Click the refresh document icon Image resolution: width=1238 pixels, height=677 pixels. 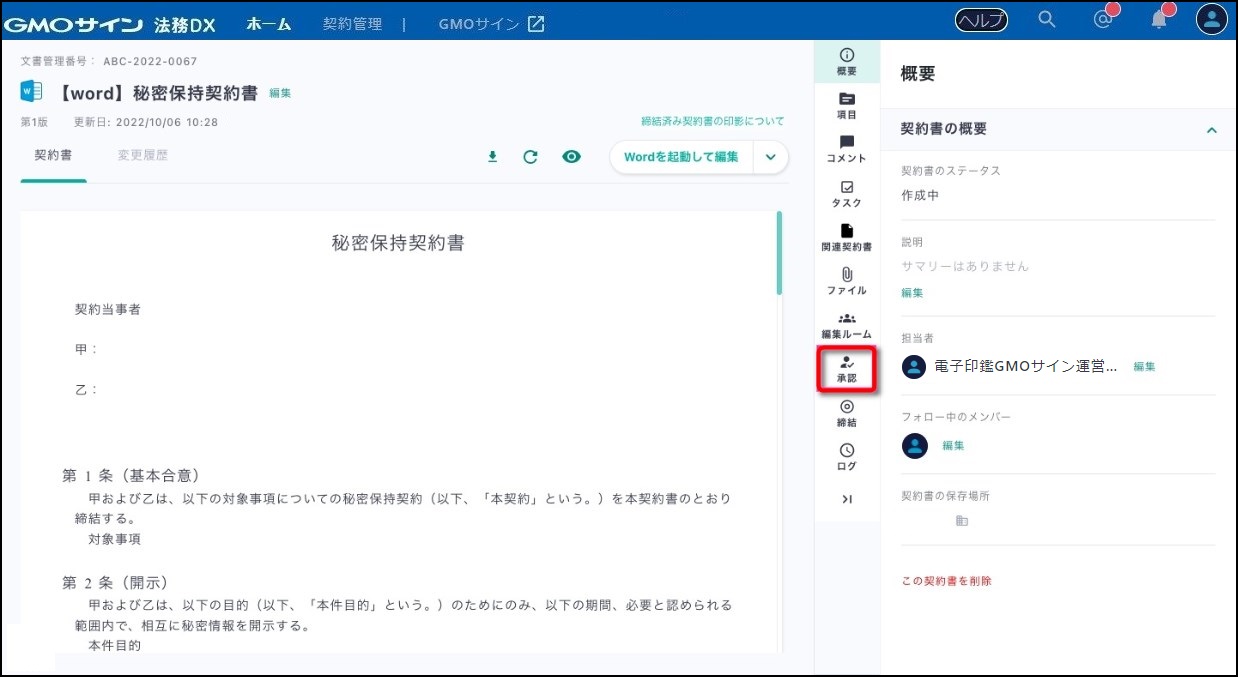(531, 157)
